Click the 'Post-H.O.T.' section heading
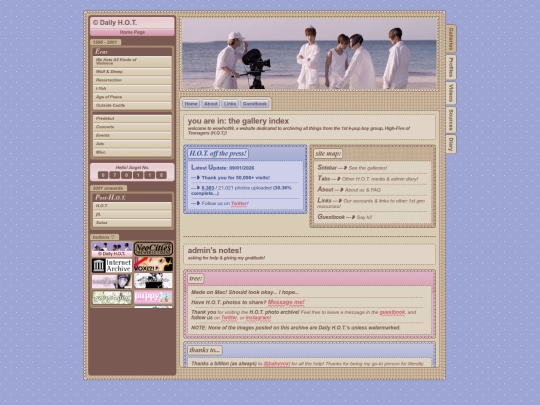Screen dimensions: 540x405 [x=110, y=197]
